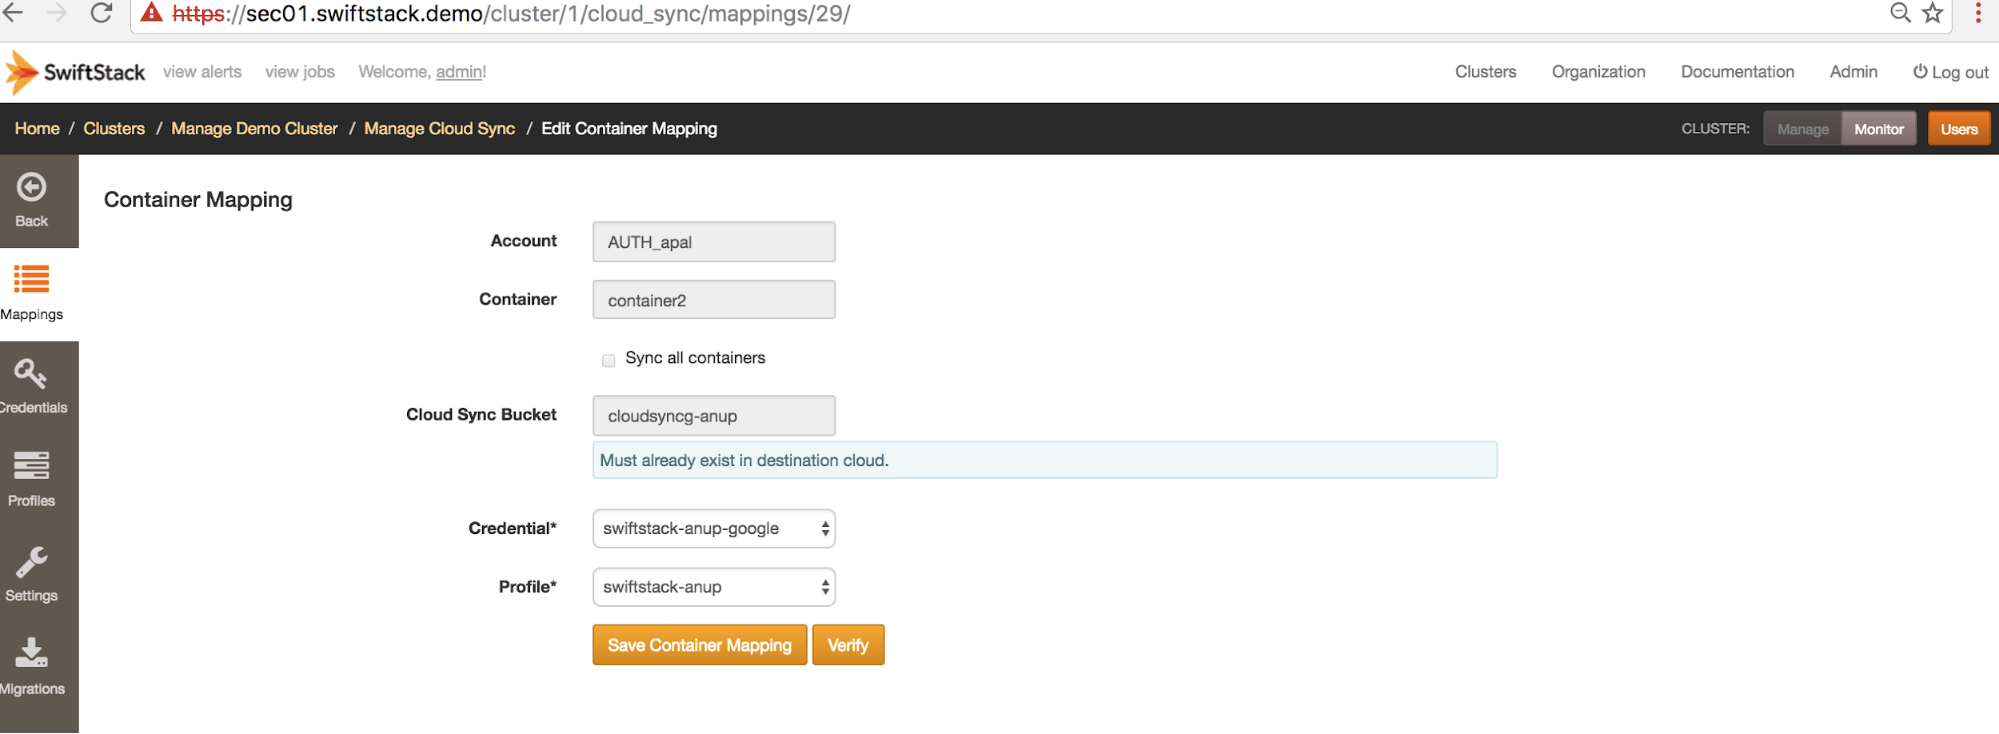Viewport: 1999px width, 734px height.
Task: Bookmark page with star icon
Action: pyautogui.click(x=1933, y=13)
